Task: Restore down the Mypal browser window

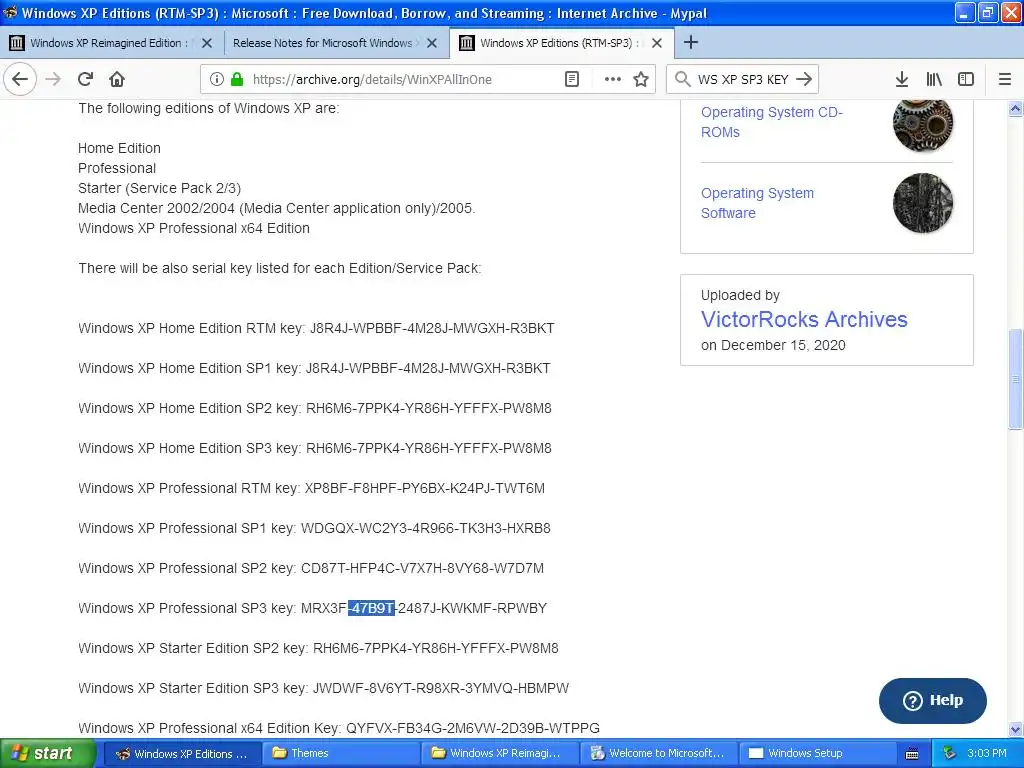Action: point(987,12)
